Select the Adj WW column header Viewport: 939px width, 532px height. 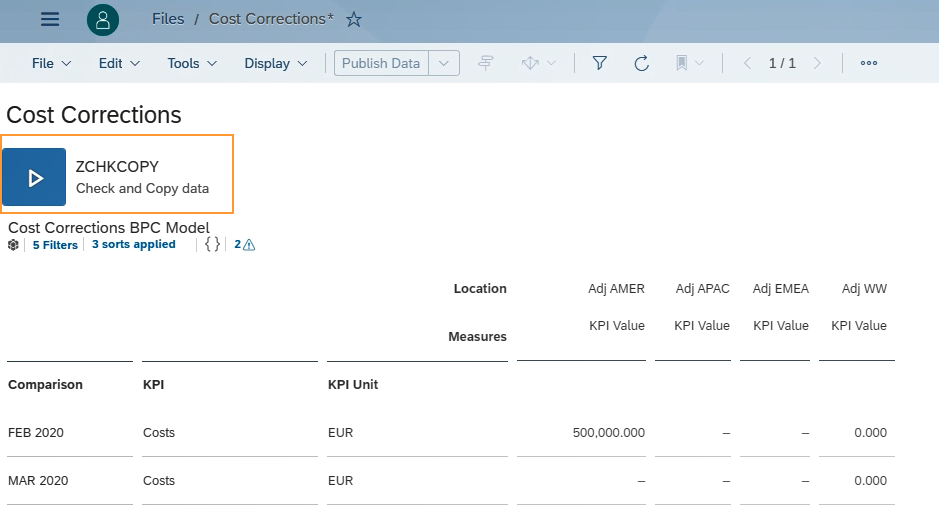864,289
